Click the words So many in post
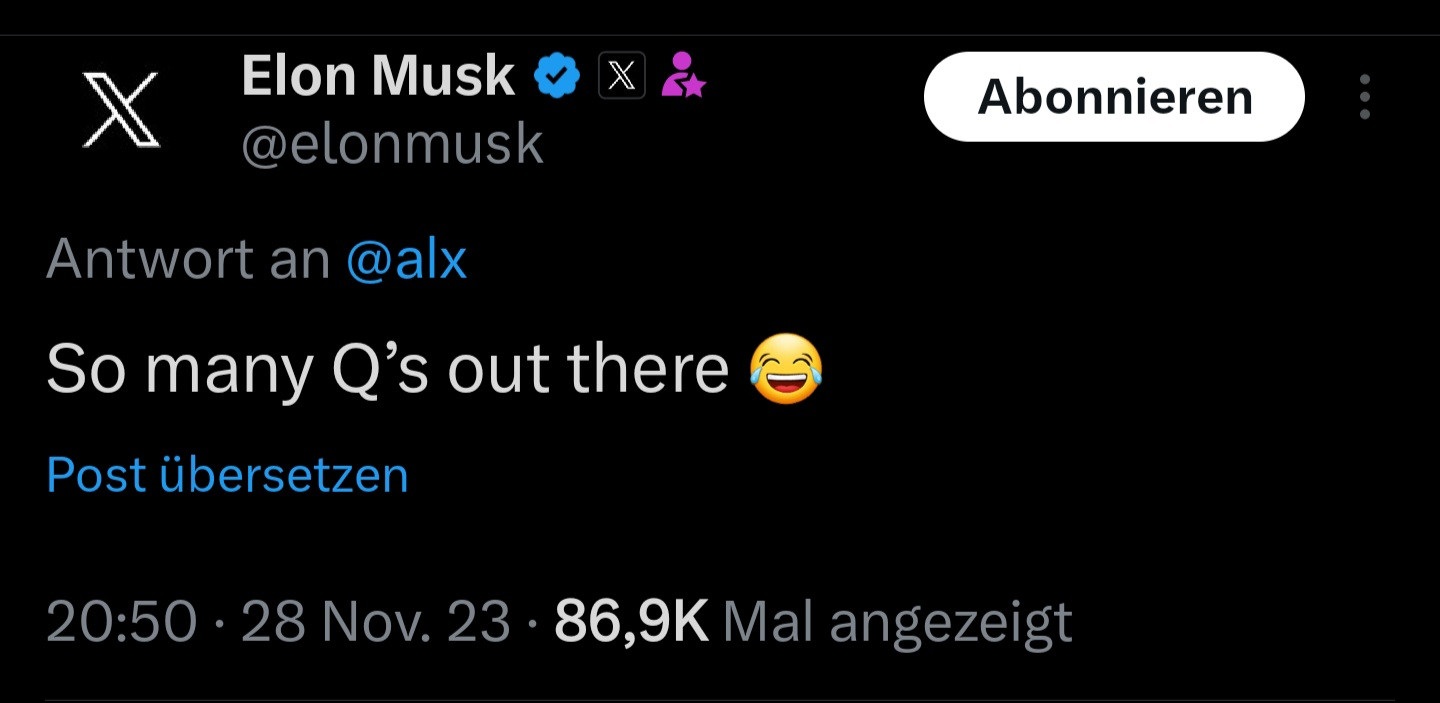This screenshot has width=1440, height=703. click(x=180, y=371)
